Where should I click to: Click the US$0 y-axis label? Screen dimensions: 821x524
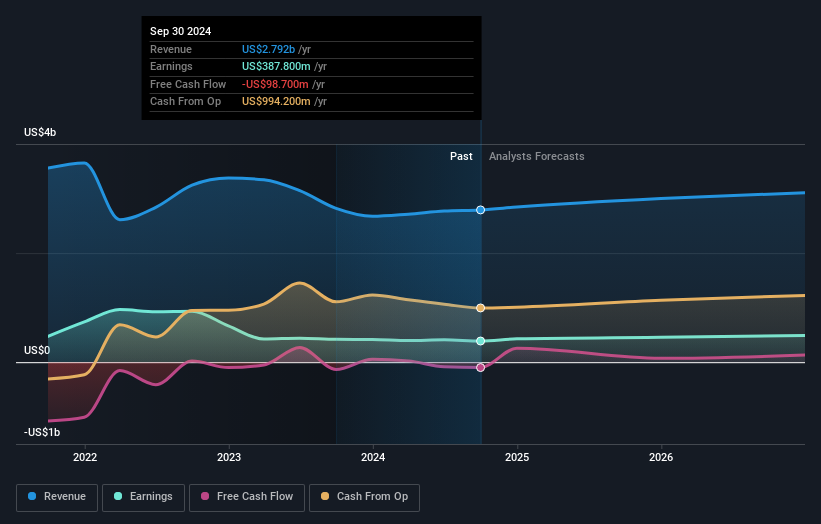tap(37, 350)
